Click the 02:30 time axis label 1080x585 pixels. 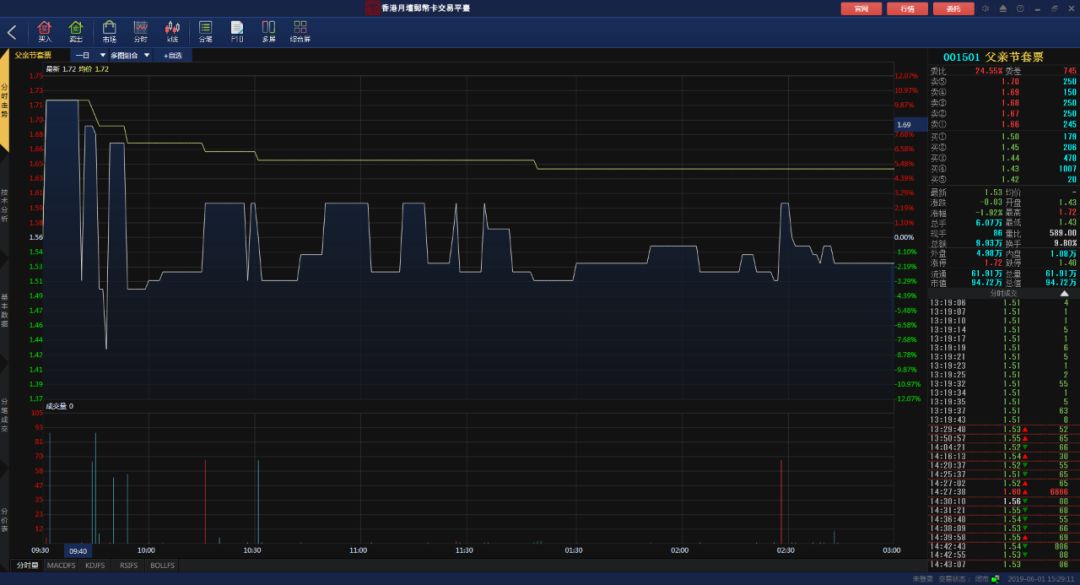[x=785, y=551]
